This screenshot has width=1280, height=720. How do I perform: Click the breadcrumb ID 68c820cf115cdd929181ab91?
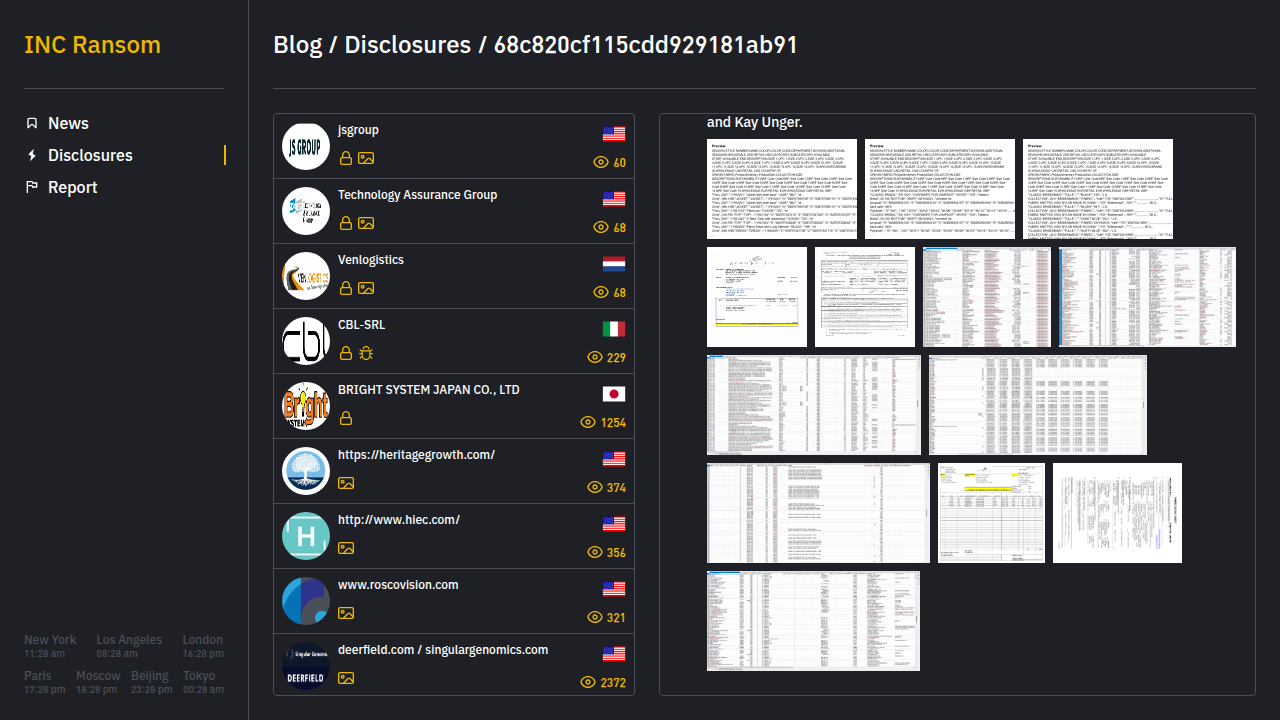tap(646, 45)
